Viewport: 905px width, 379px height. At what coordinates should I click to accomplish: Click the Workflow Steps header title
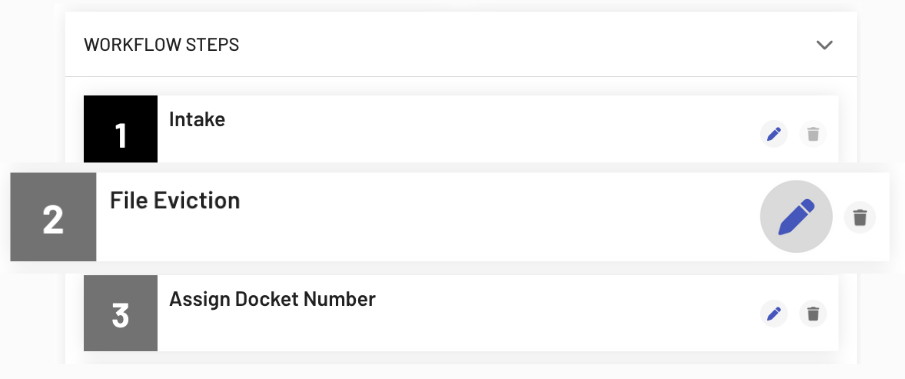[162, 45]
